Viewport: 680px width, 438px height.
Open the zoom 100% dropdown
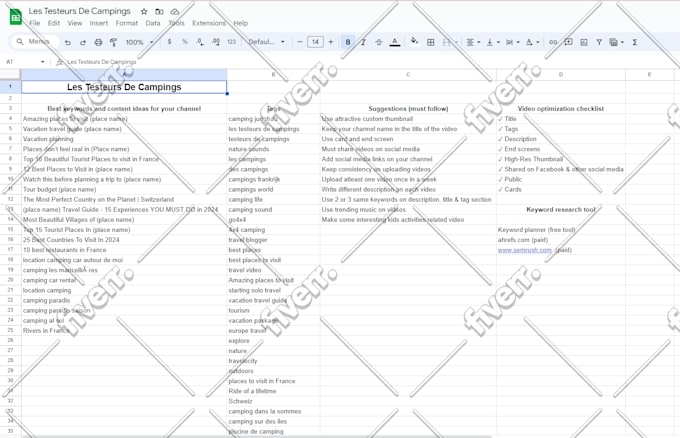[139, 42]
